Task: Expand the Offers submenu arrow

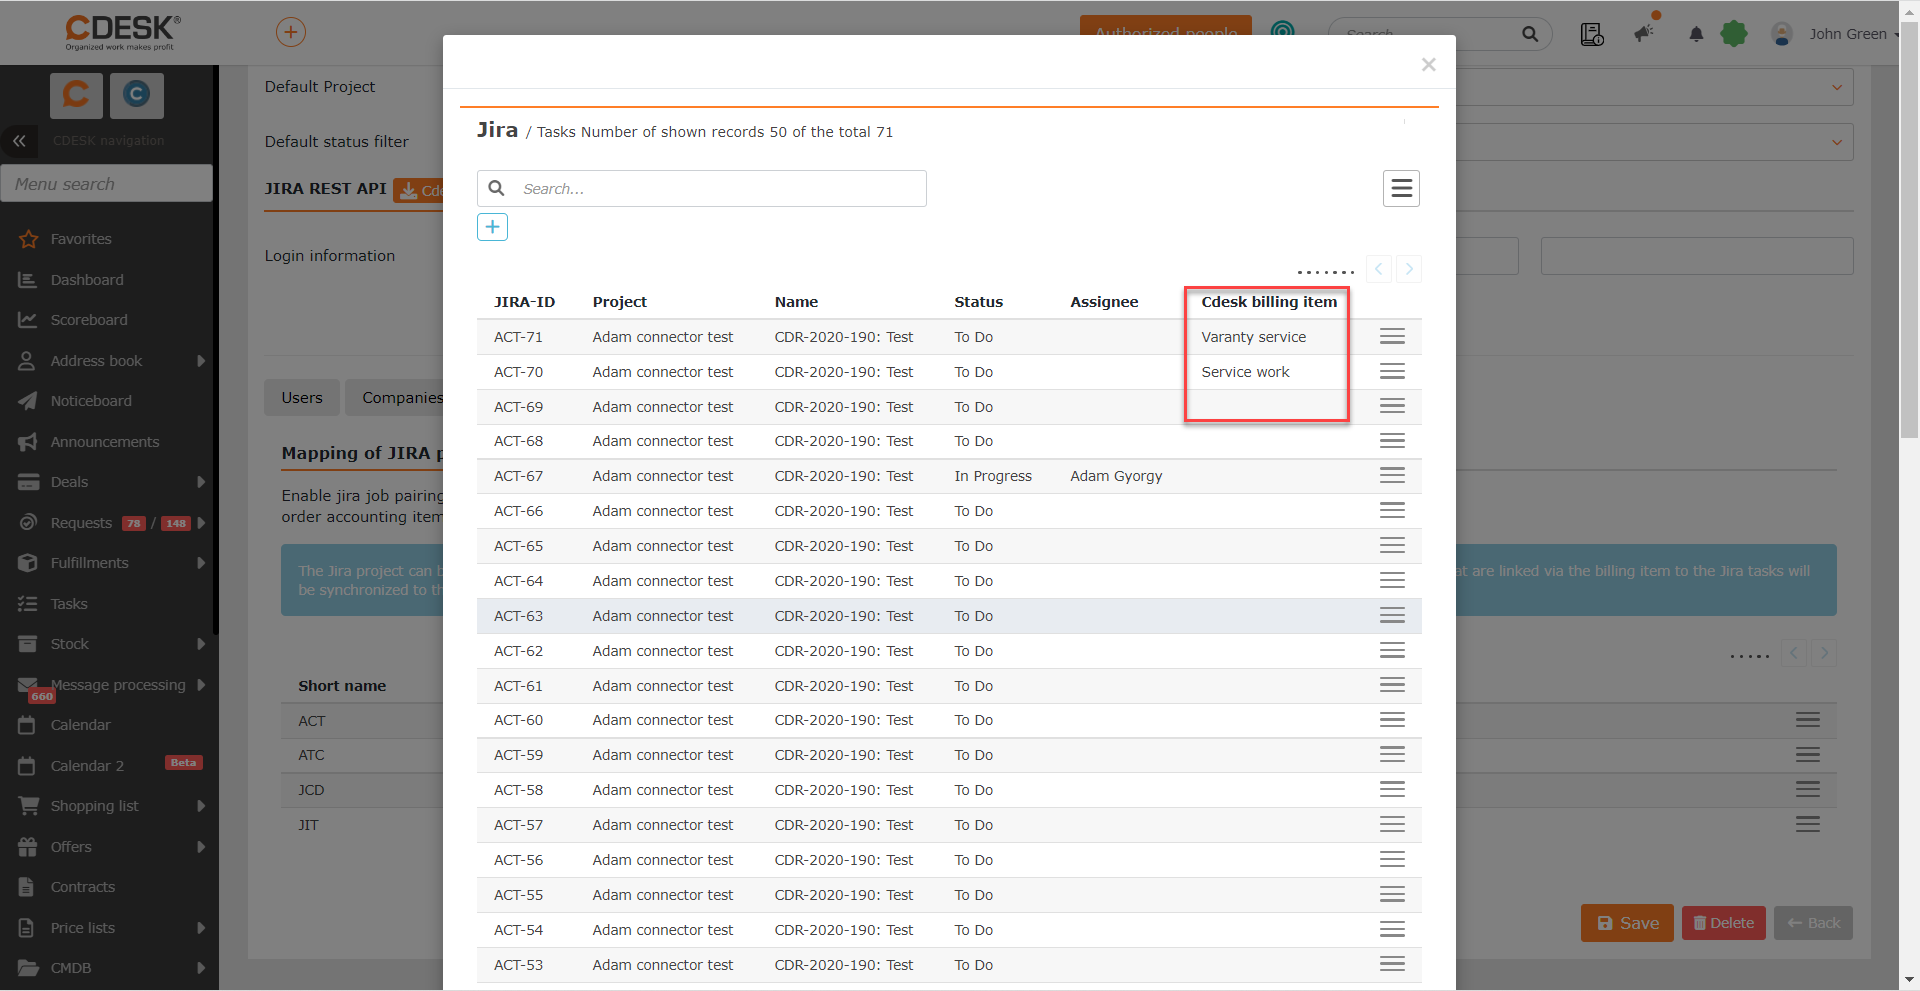Action: (x=201, y=847)
